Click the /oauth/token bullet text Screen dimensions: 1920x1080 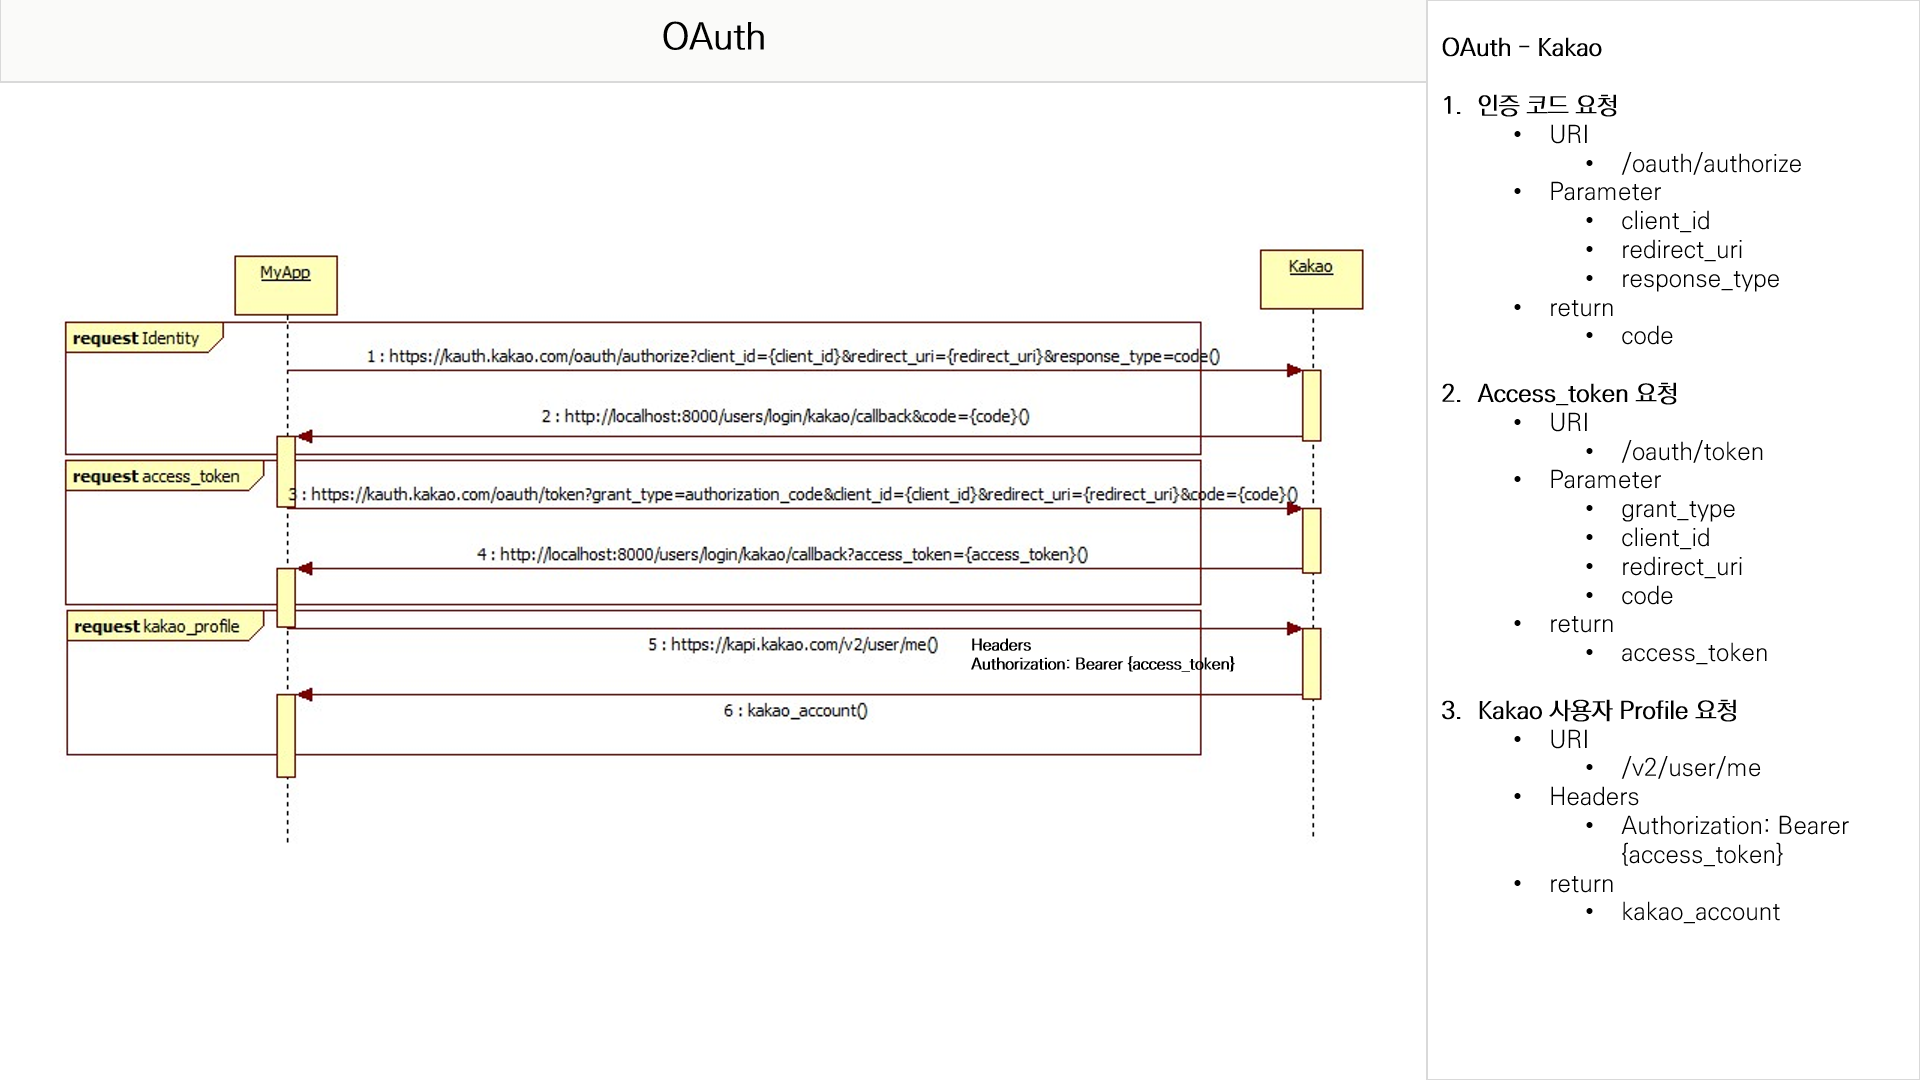[1691, 451]
